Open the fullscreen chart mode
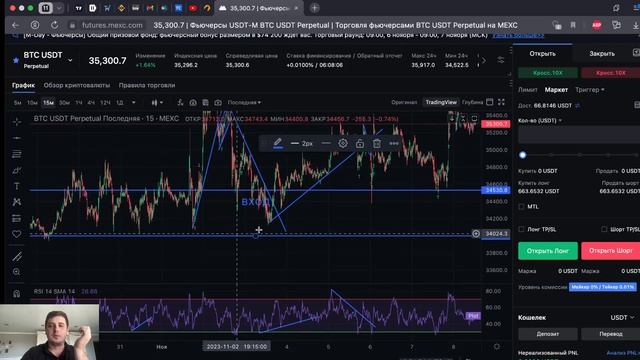This screenshot has height=360, width=640. [501, 102]
